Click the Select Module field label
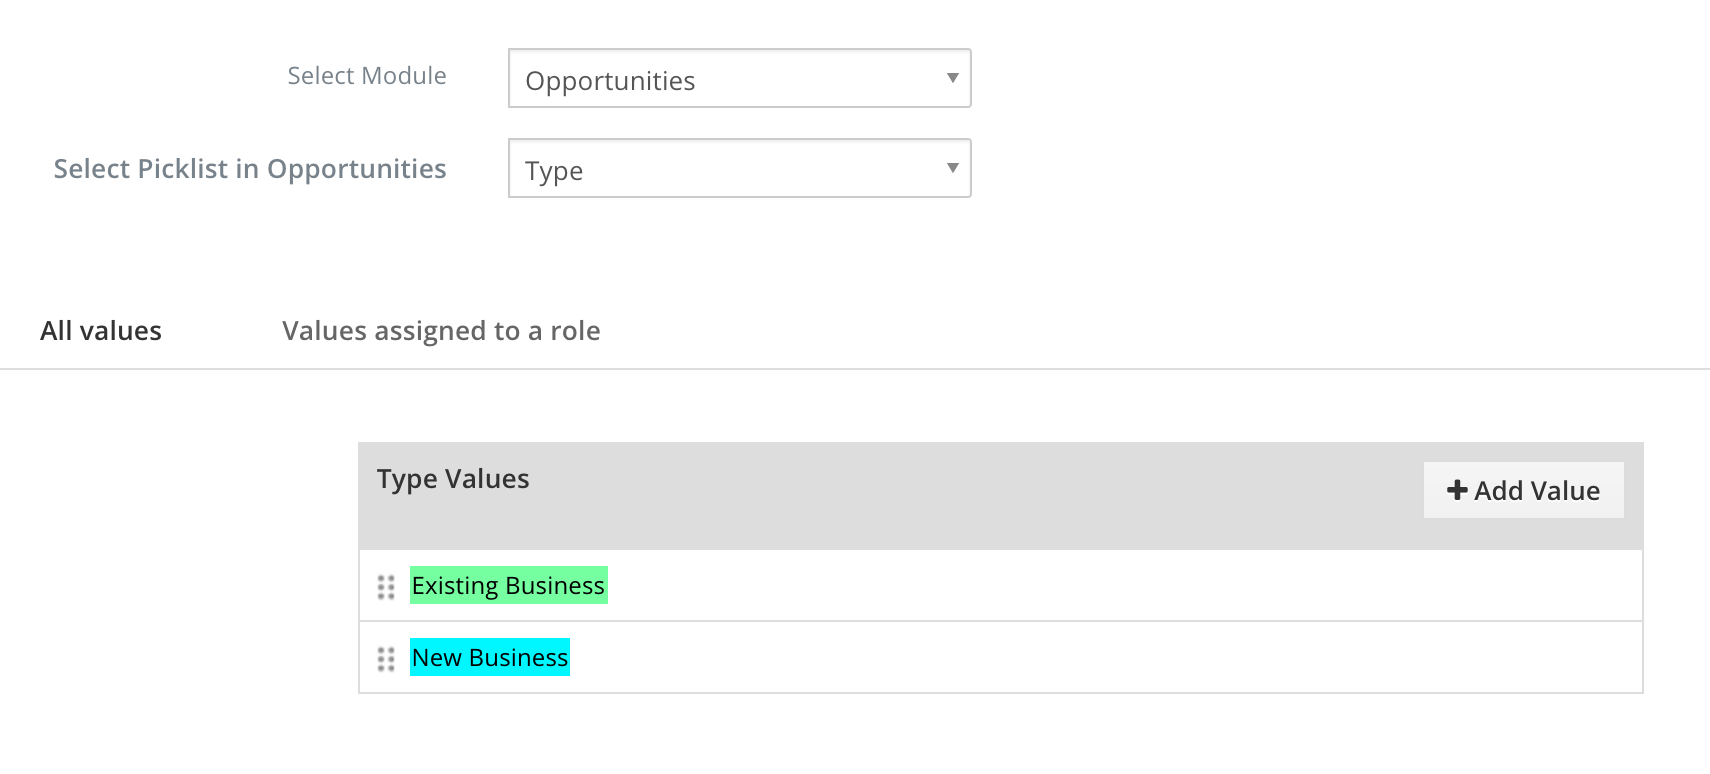Screen dimensions: 1710x774 tap(367, 76)
